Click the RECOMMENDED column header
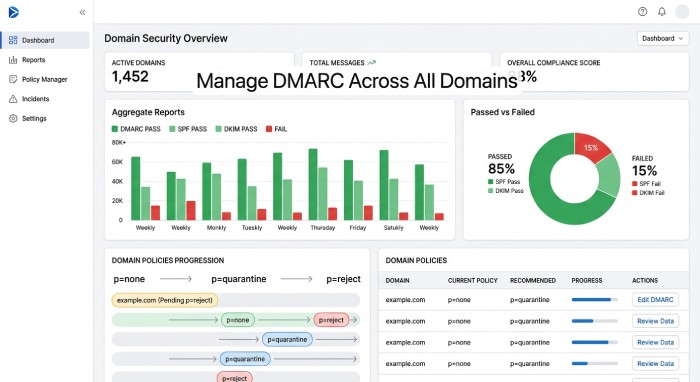Image resolution: width=700 pixels, height=382 pixels. pos(533,281)
